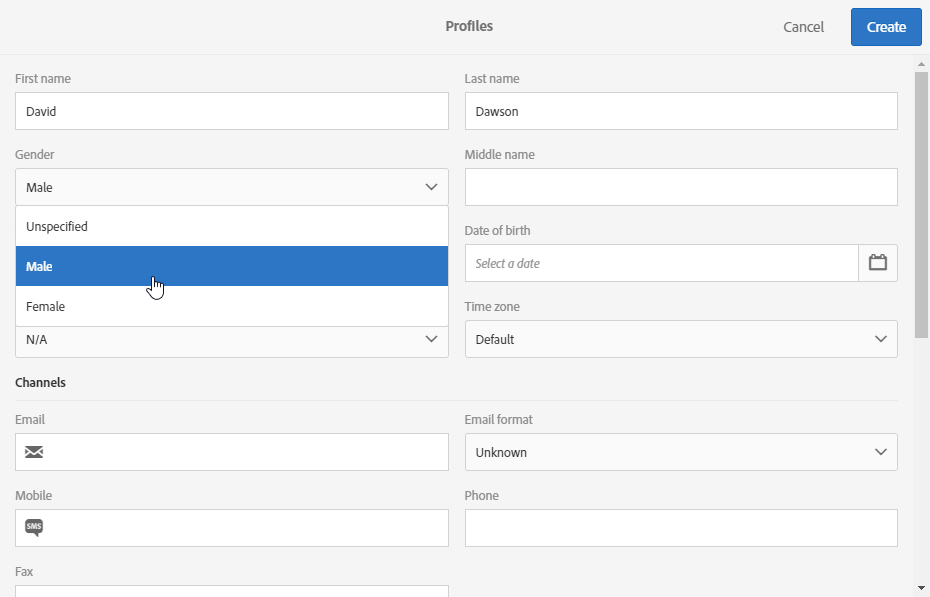Cancel the profile creation

point(803,27)
